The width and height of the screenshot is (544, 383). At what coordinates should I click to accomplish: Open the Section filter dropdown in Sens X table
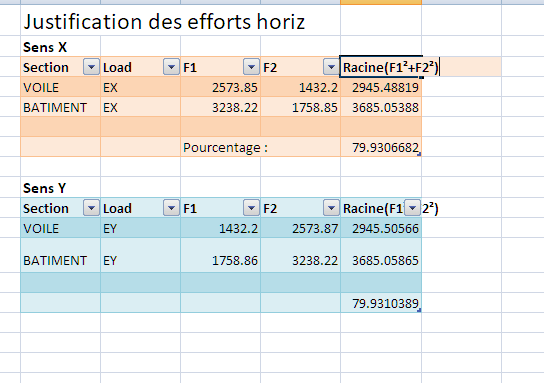(91, 67)
